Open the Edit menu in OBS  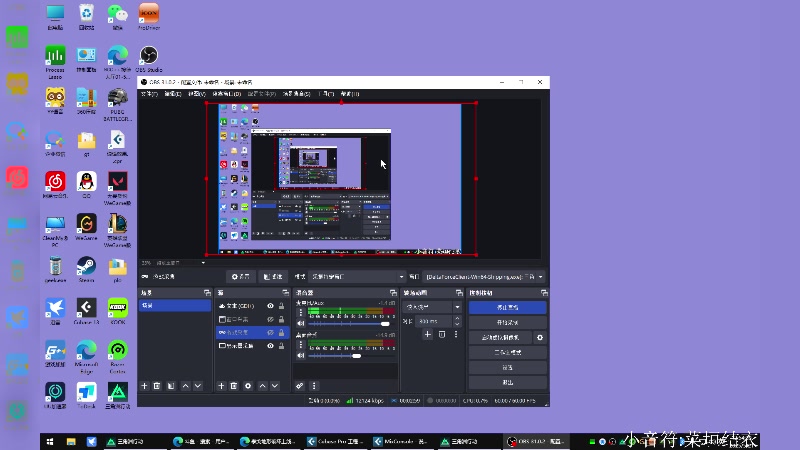point(172,94)
